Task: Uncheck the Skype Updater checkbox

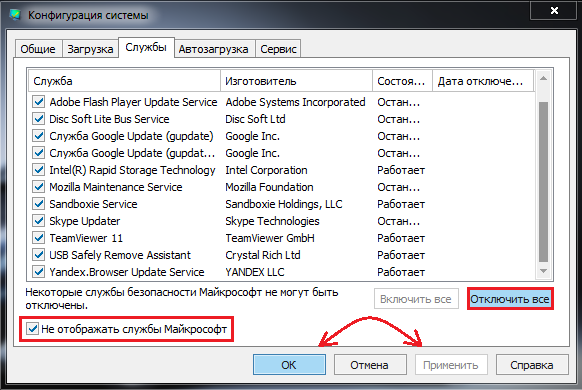Action: pyautogui.click(x=38, y=221)
